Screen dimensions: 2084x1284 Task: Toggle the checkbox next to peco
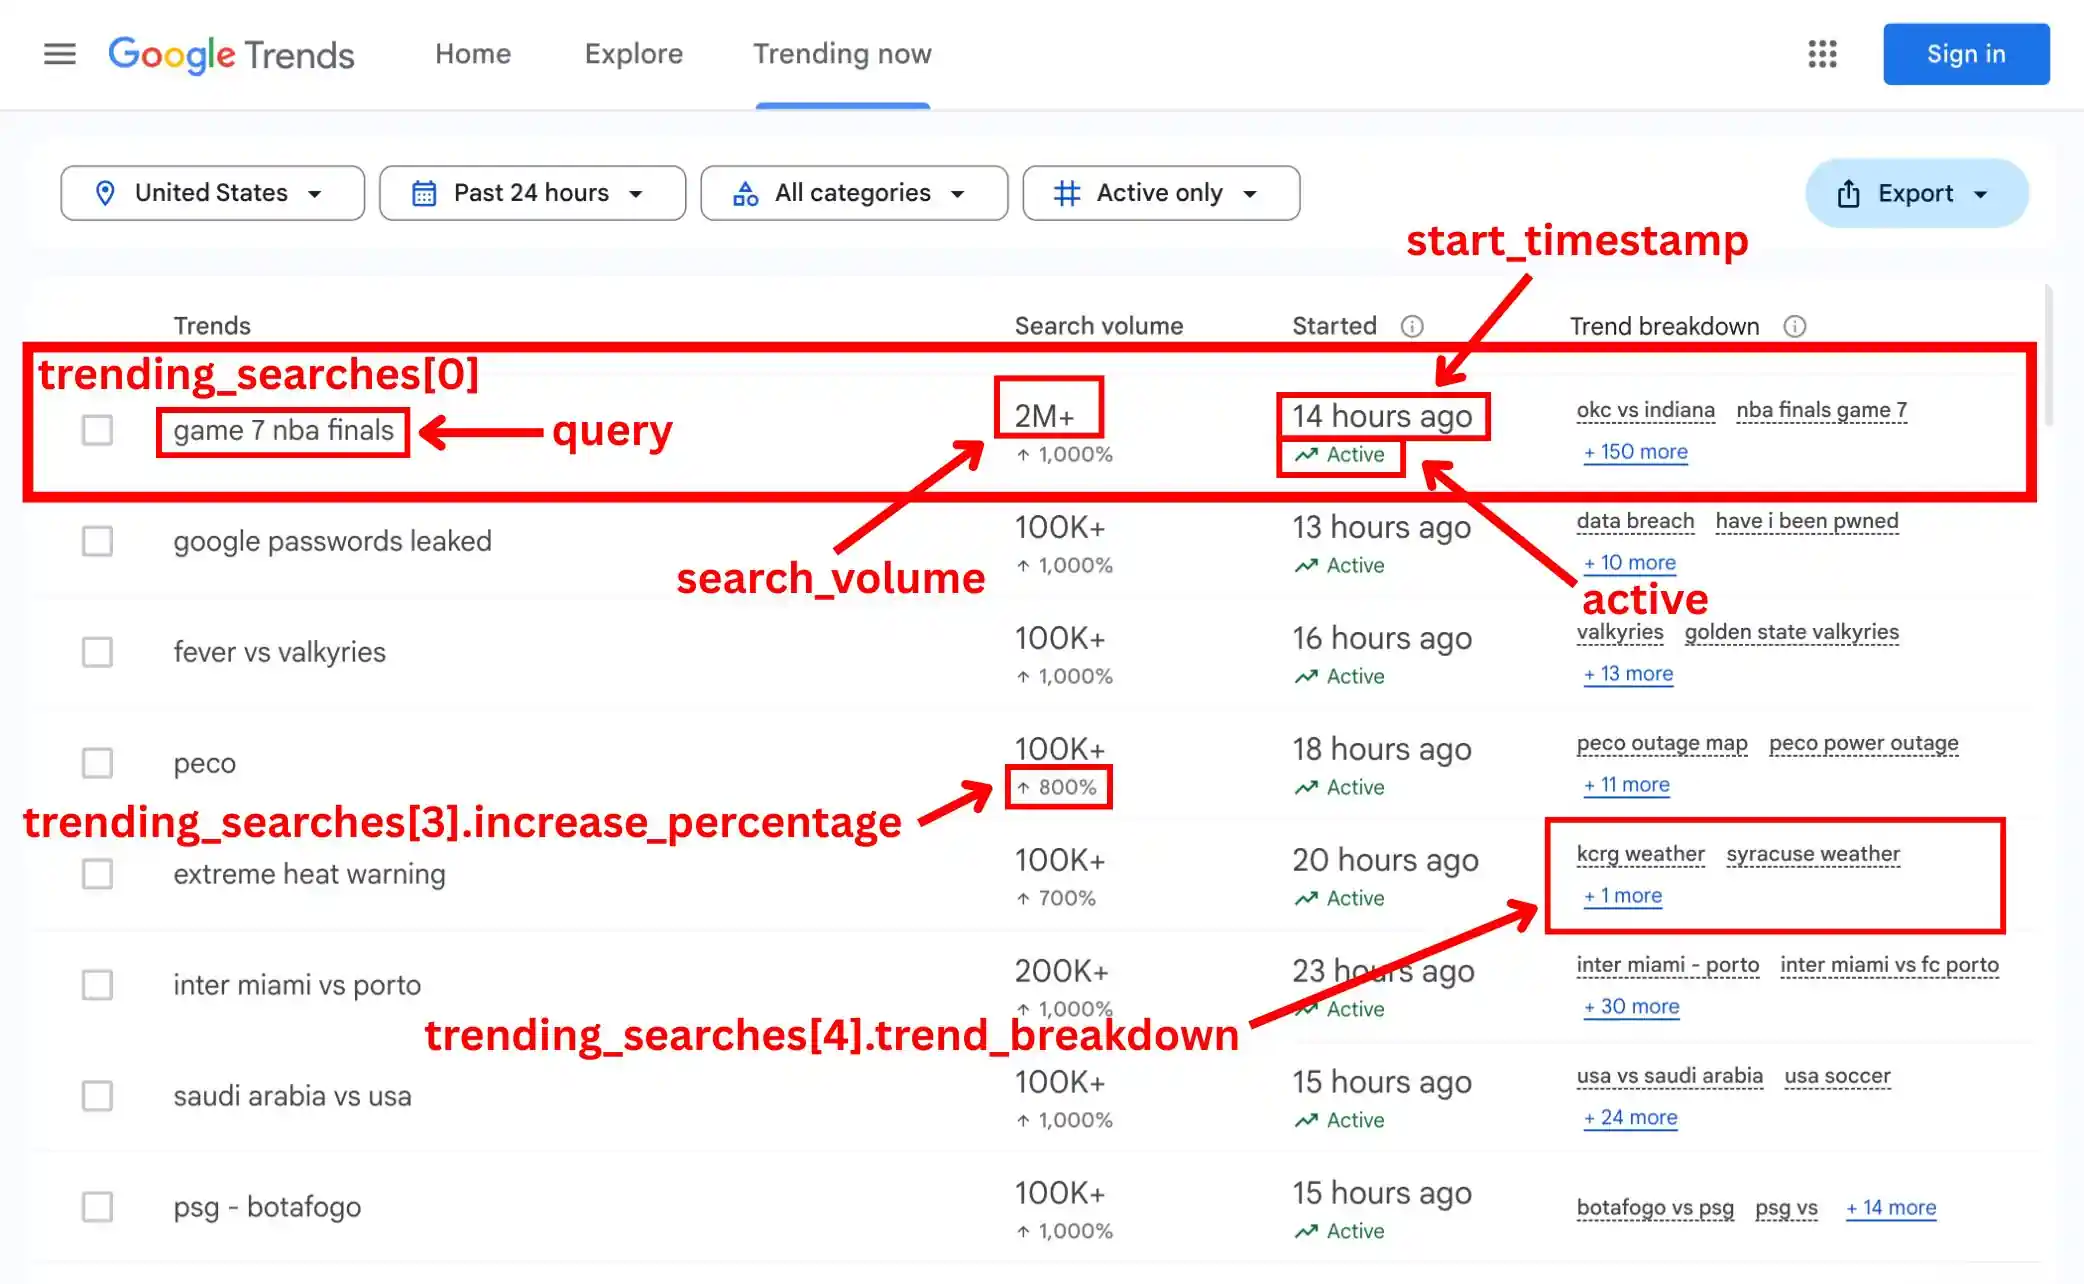coord(97,763)
